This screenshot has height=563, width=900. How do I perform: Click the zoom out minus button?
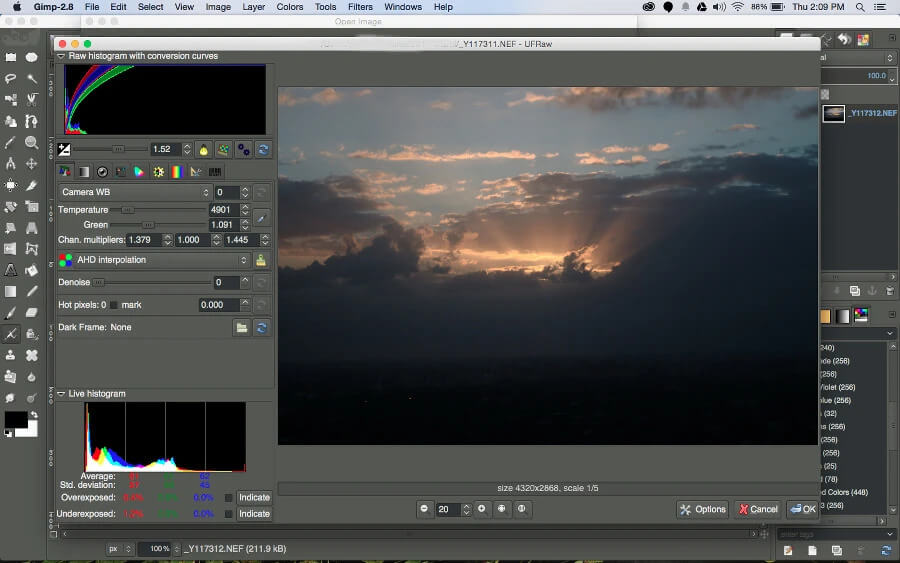coord(425,509)
